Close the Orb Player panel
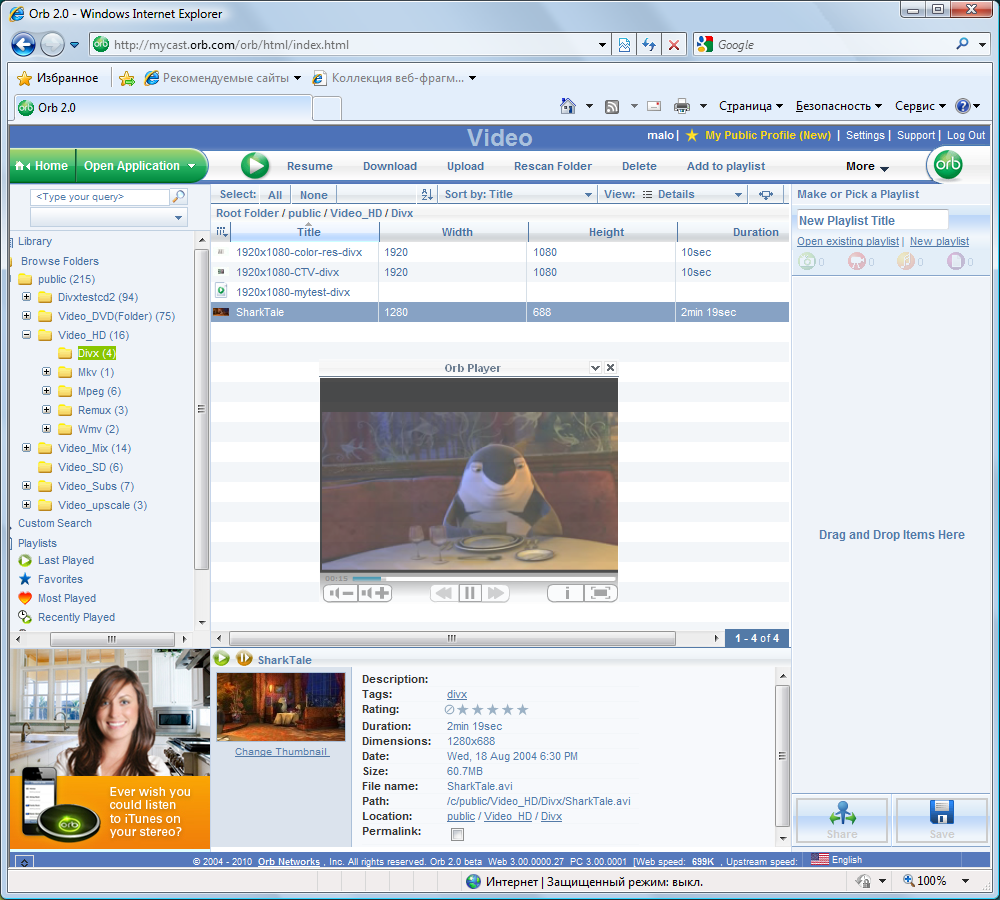 pos(610,367)
